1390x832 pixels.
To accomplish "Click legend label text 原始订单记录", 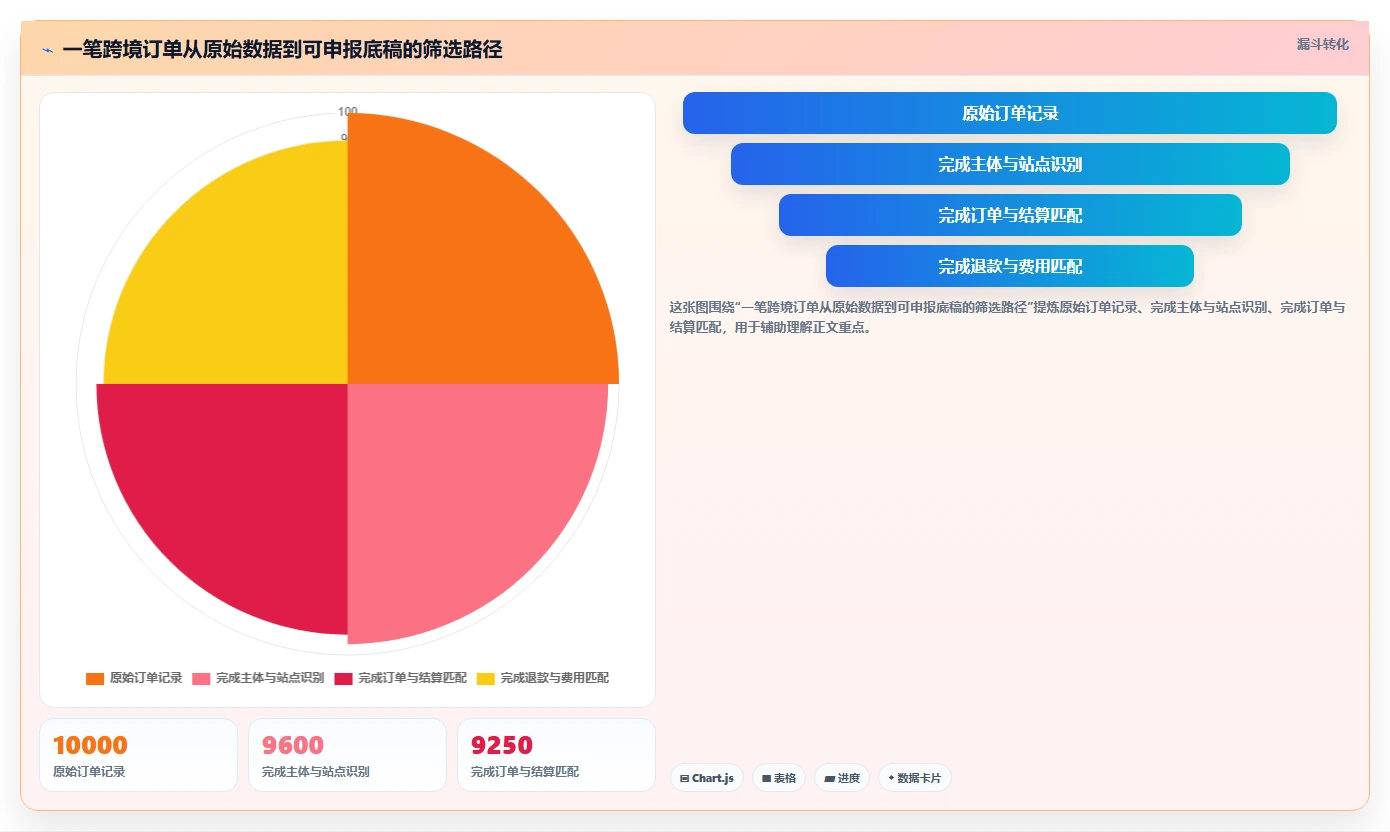I will coord(146,678).
